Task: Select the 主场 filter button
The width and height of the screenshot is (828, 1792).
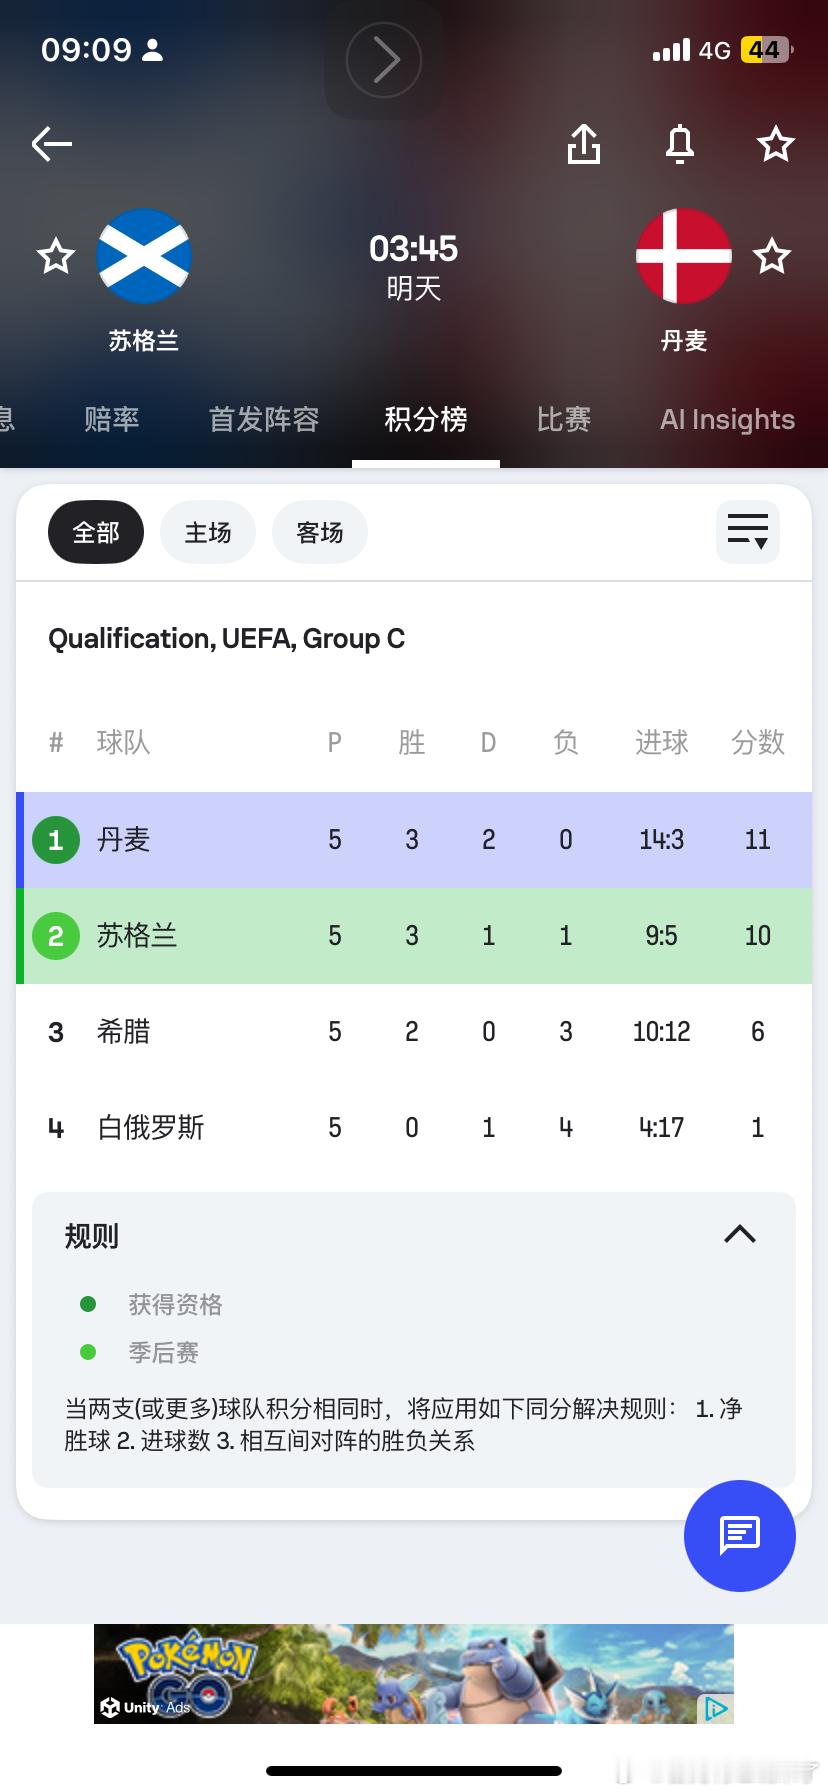Action: click(x=208, y=532)
